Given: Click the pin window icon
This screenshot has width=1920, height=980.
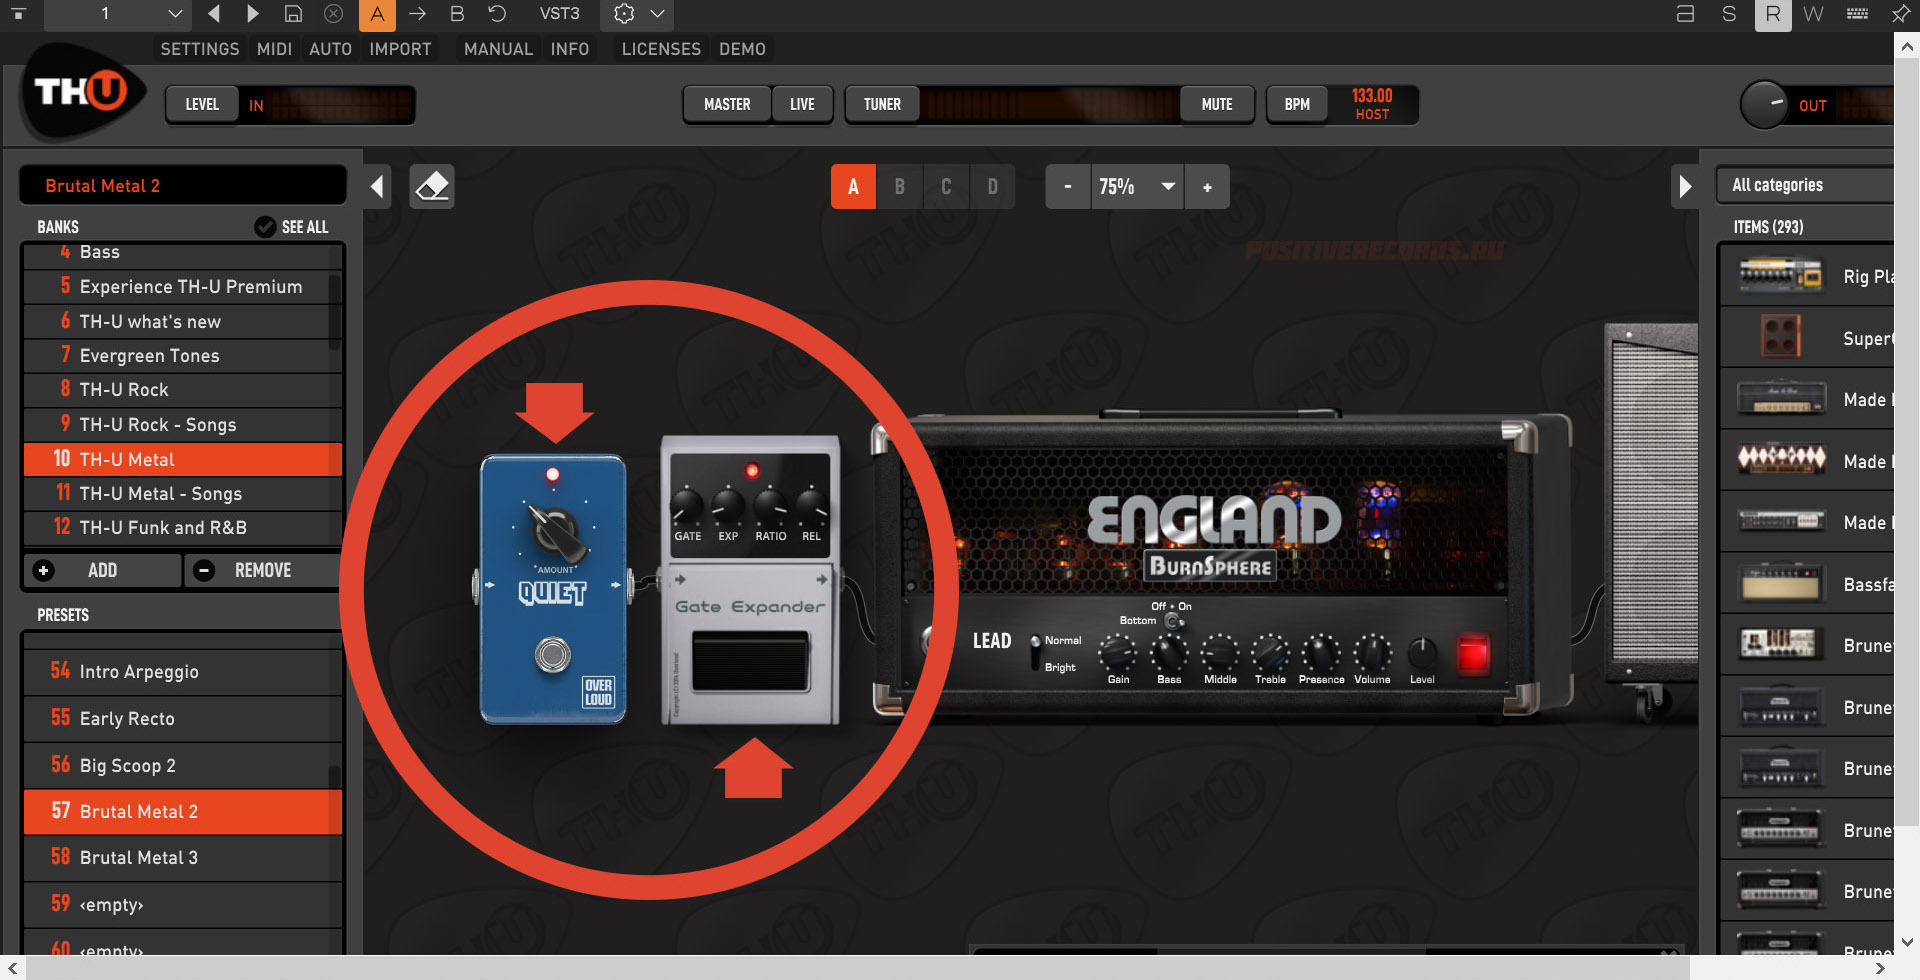Looking at the screenshot, I should pyautogui.click(x=1901, y=14).
